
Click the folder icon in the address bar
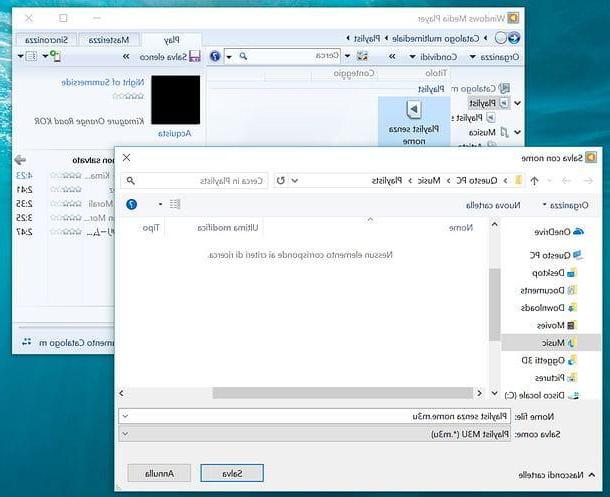pyautogui.click(x=518, y=181)
